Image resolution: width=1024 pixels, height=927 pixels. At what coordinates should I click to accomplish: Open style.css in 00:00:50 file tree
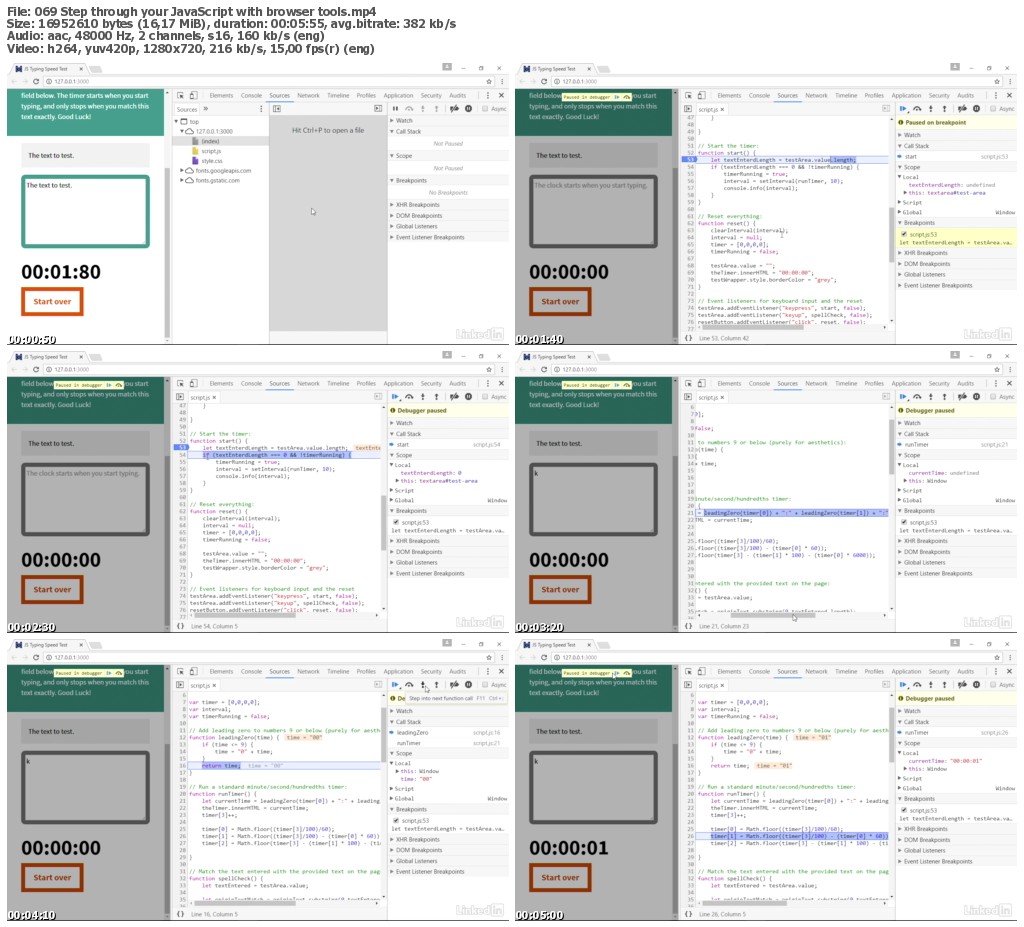(x=211, y=161)
